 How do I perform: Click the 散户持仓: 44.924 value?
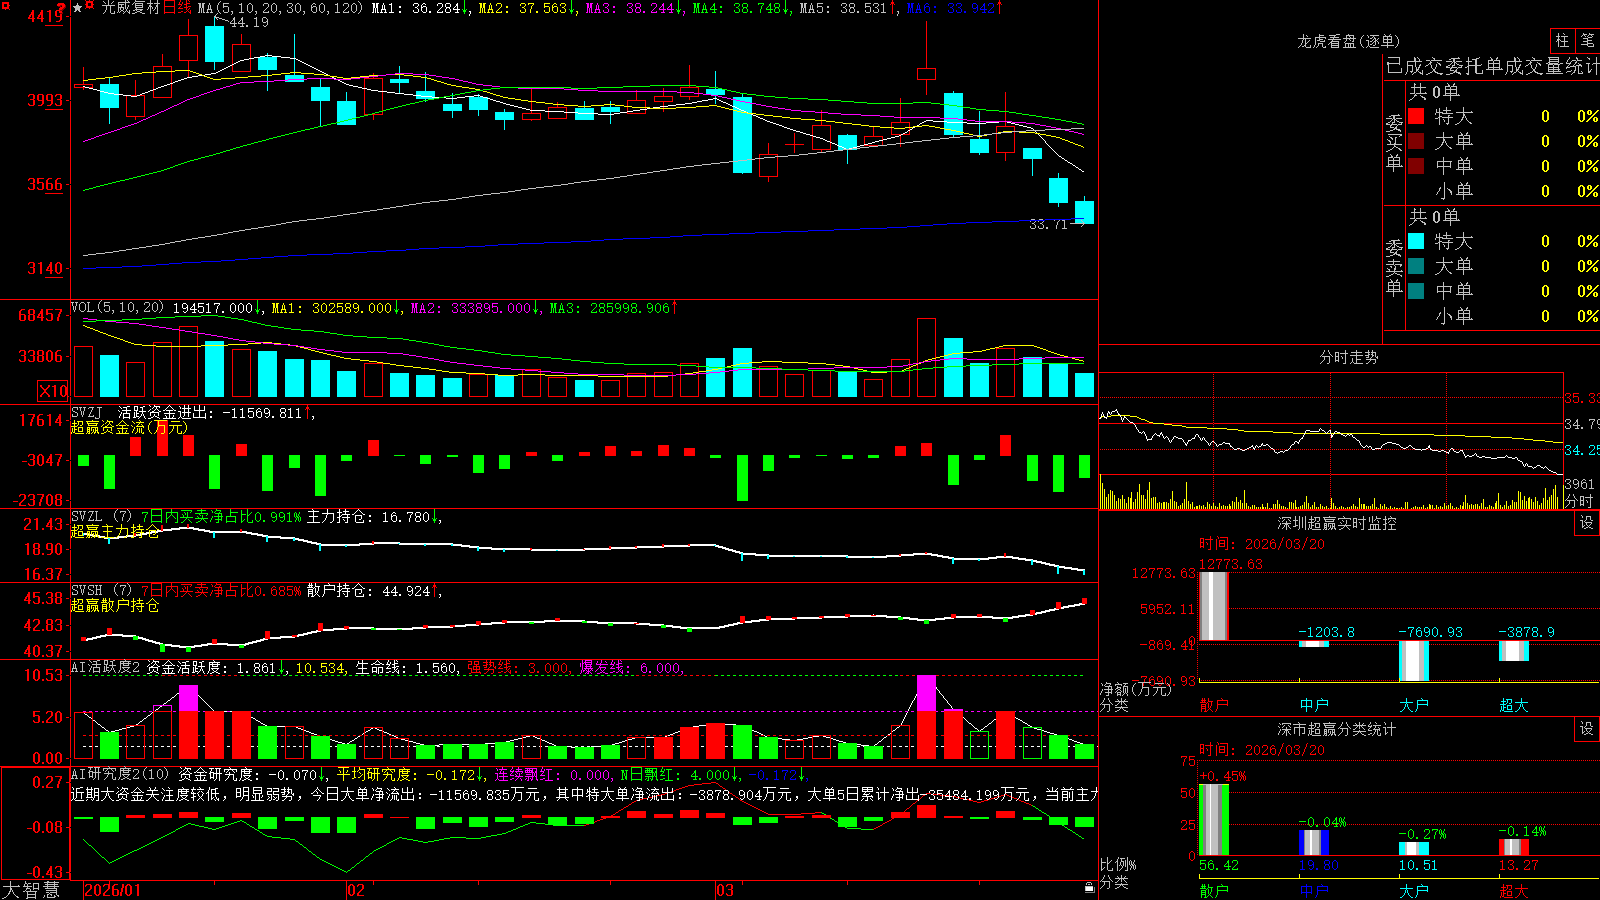click(x=368, y=591)
